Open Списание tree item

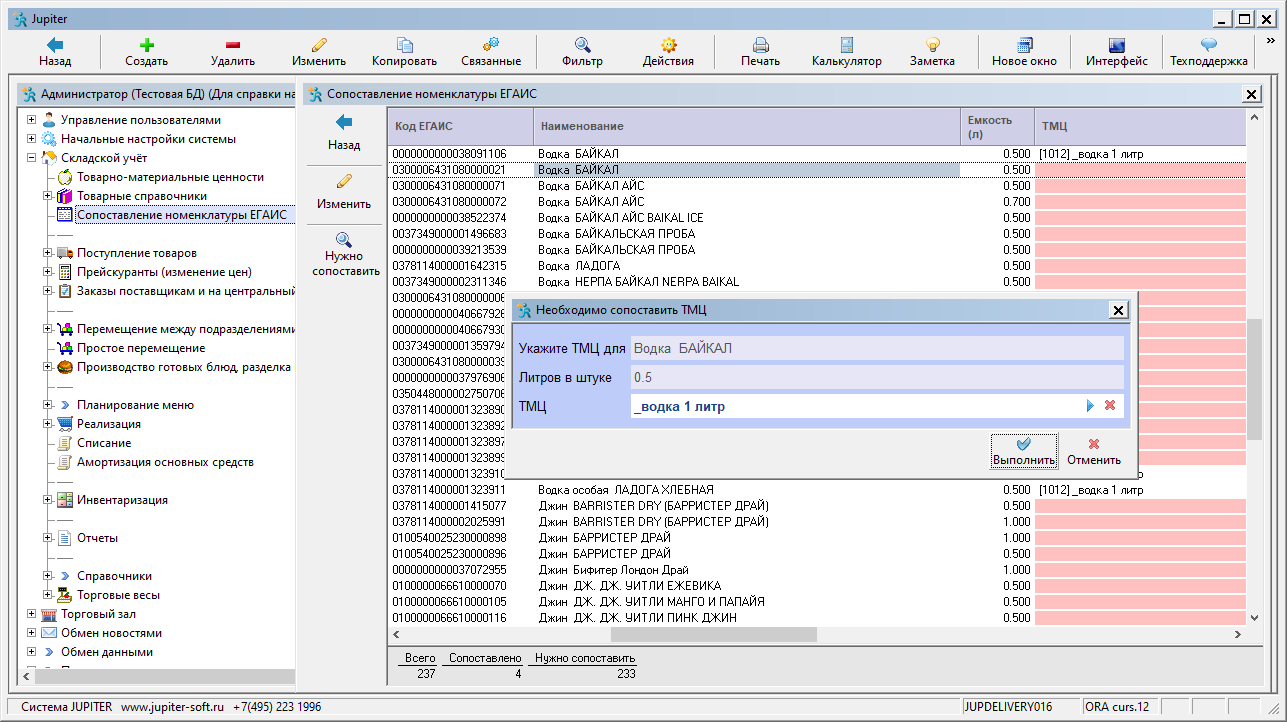tap(104, 443)
